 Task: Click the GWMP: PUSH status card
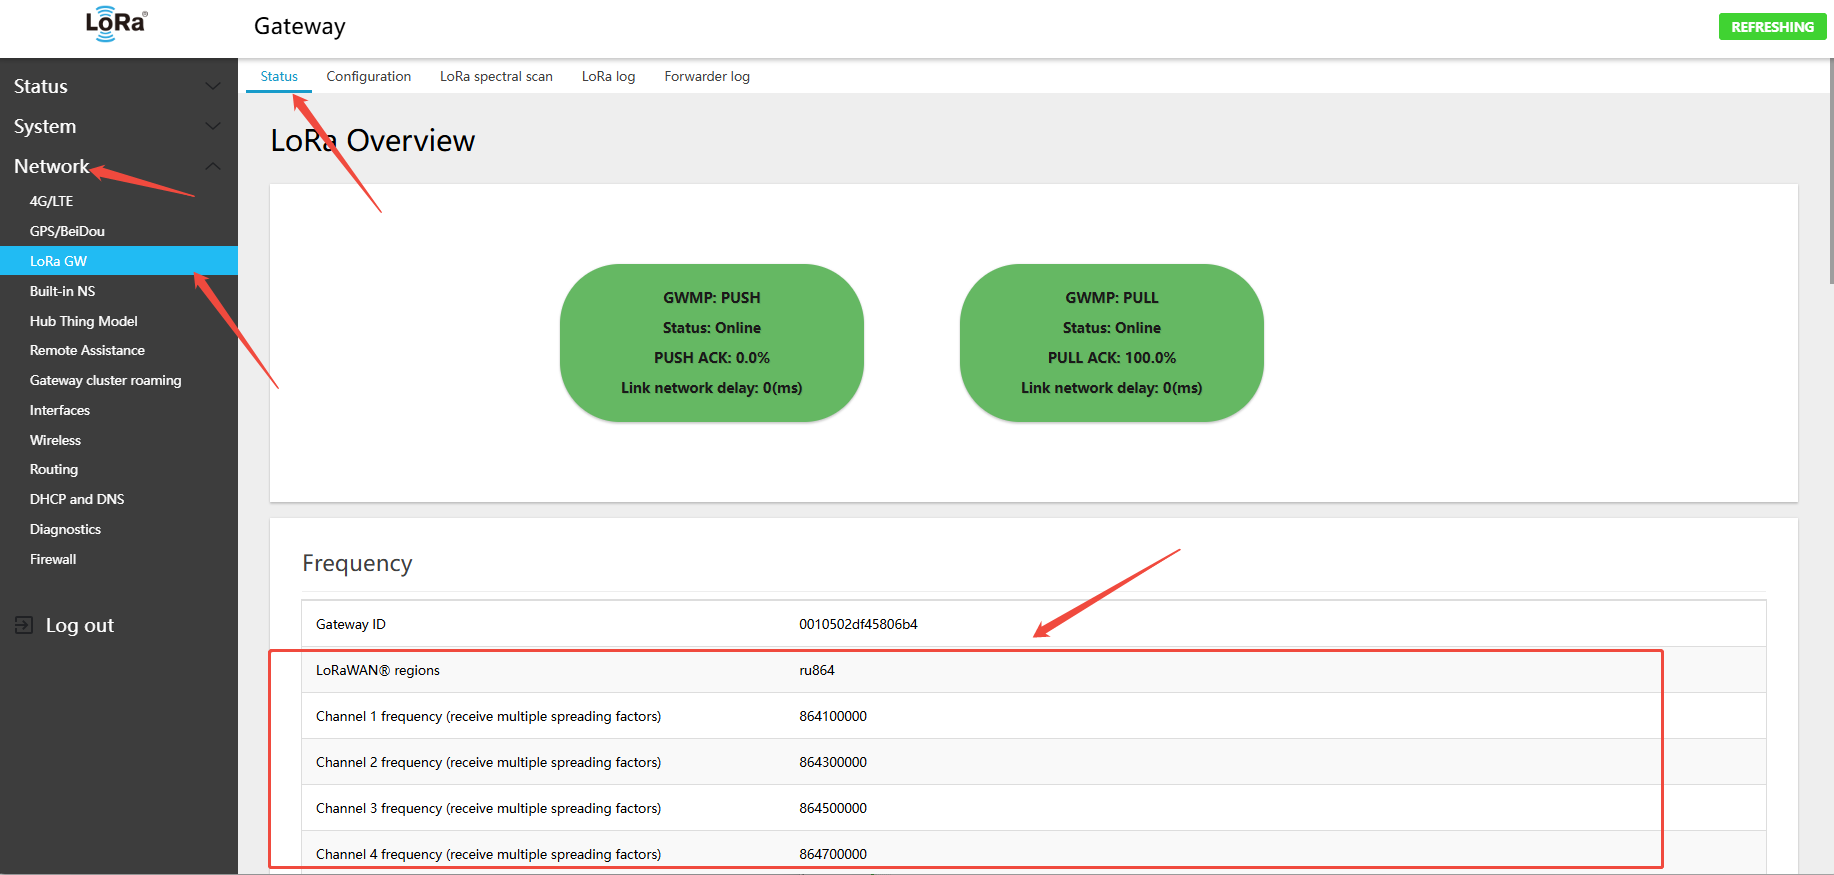[x=711, y=342]
